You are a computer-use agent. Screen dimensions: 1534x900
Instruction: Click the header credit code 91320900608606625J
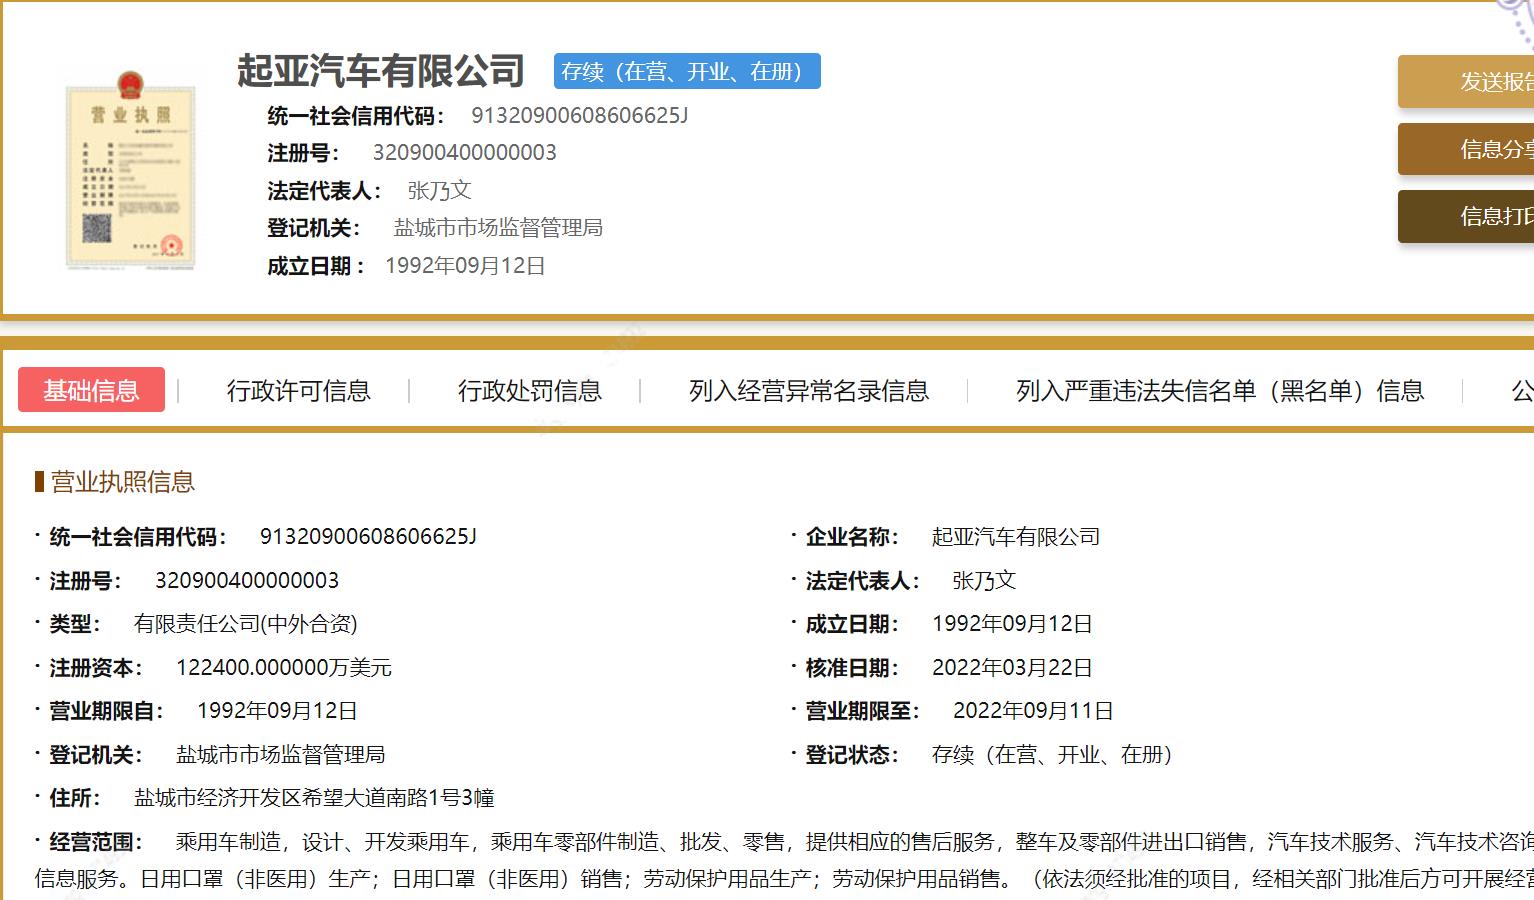click(x=580, y=116)
